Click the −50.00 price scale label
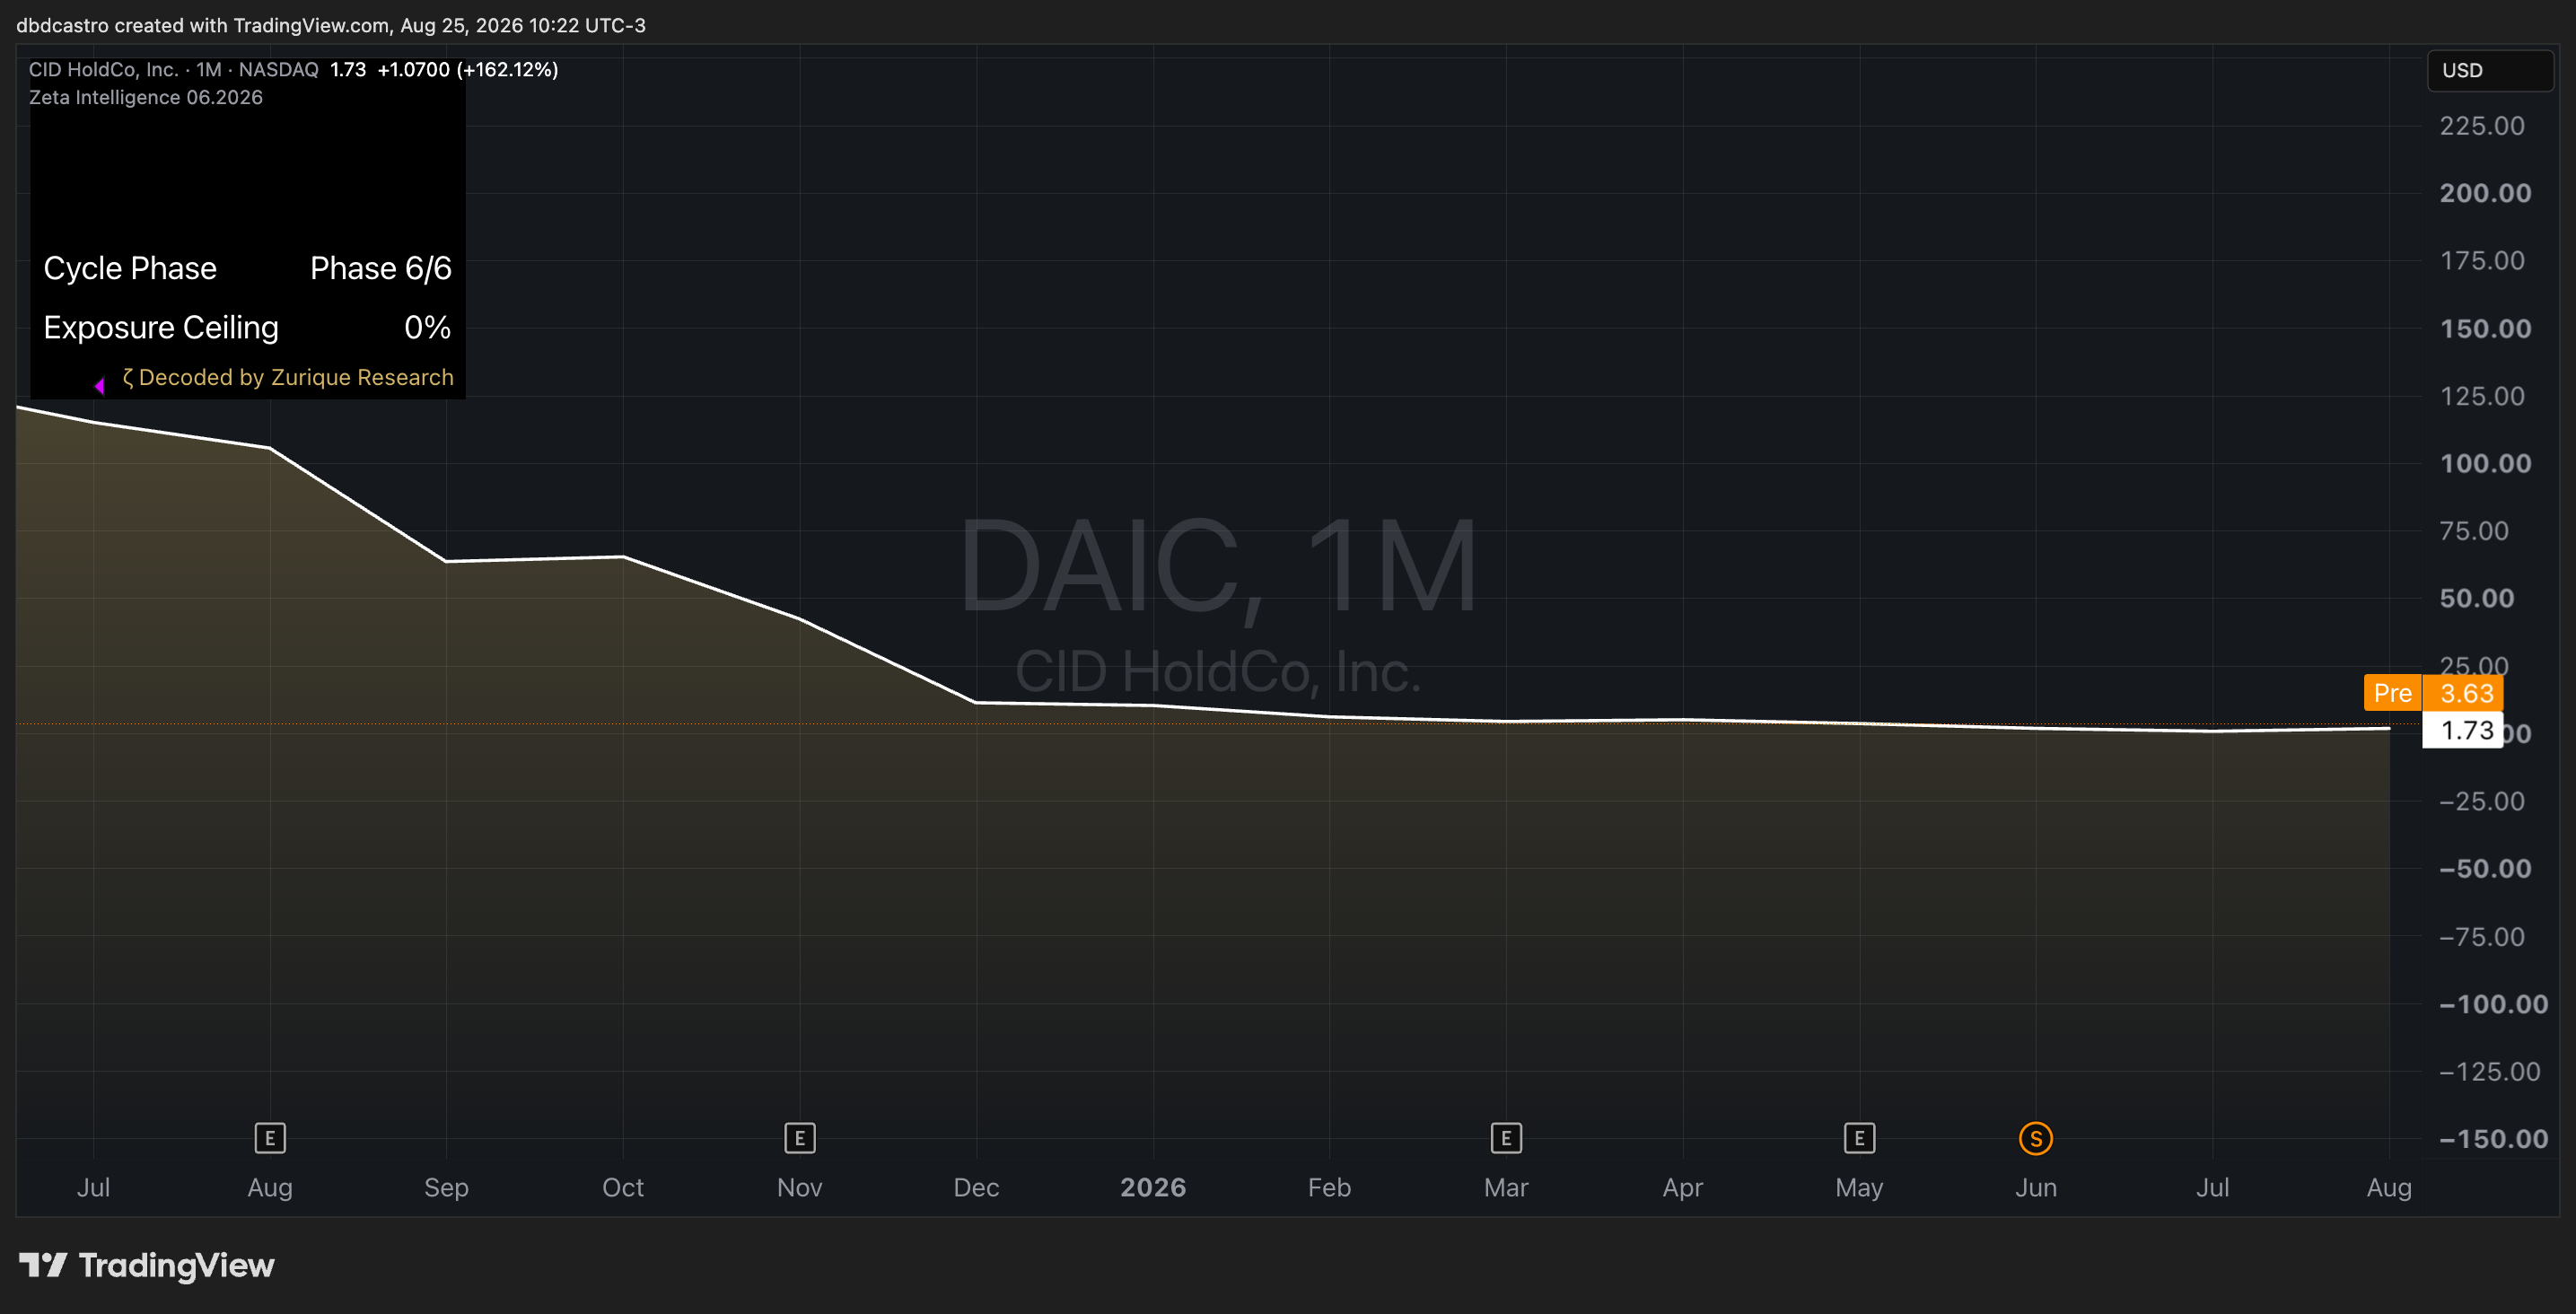2576x1314 pixels. coord(2485,868)
